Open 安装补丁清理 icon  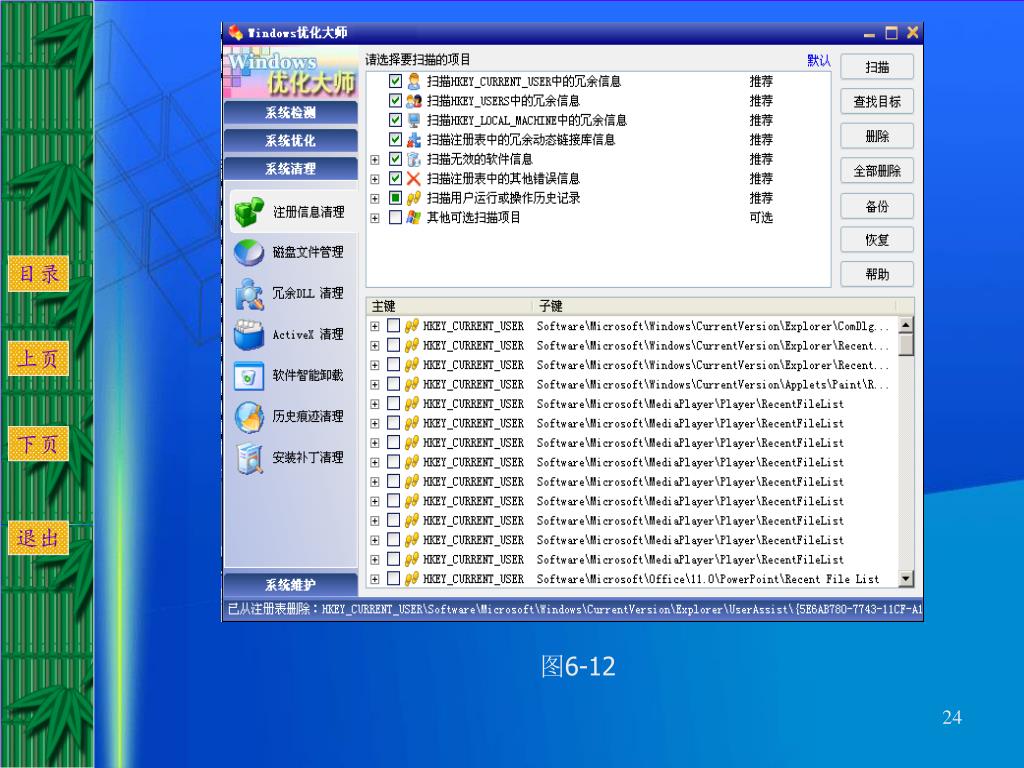coord(249,458)
